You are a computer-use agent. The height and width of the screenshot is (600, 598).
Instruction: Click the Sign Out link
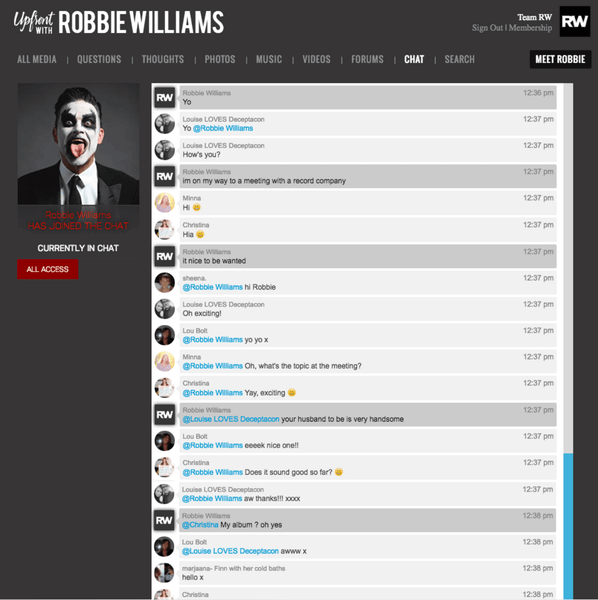pos(487,28)
